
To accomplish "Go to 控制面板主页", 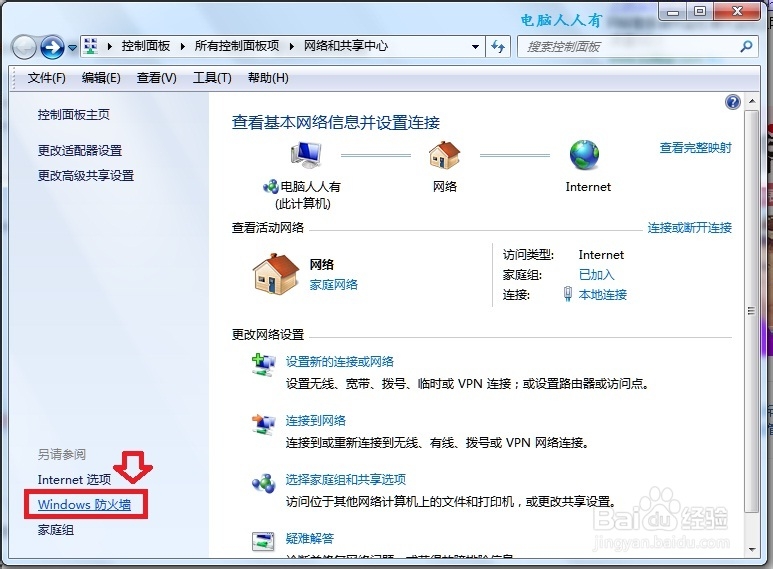I will (73, 115).
